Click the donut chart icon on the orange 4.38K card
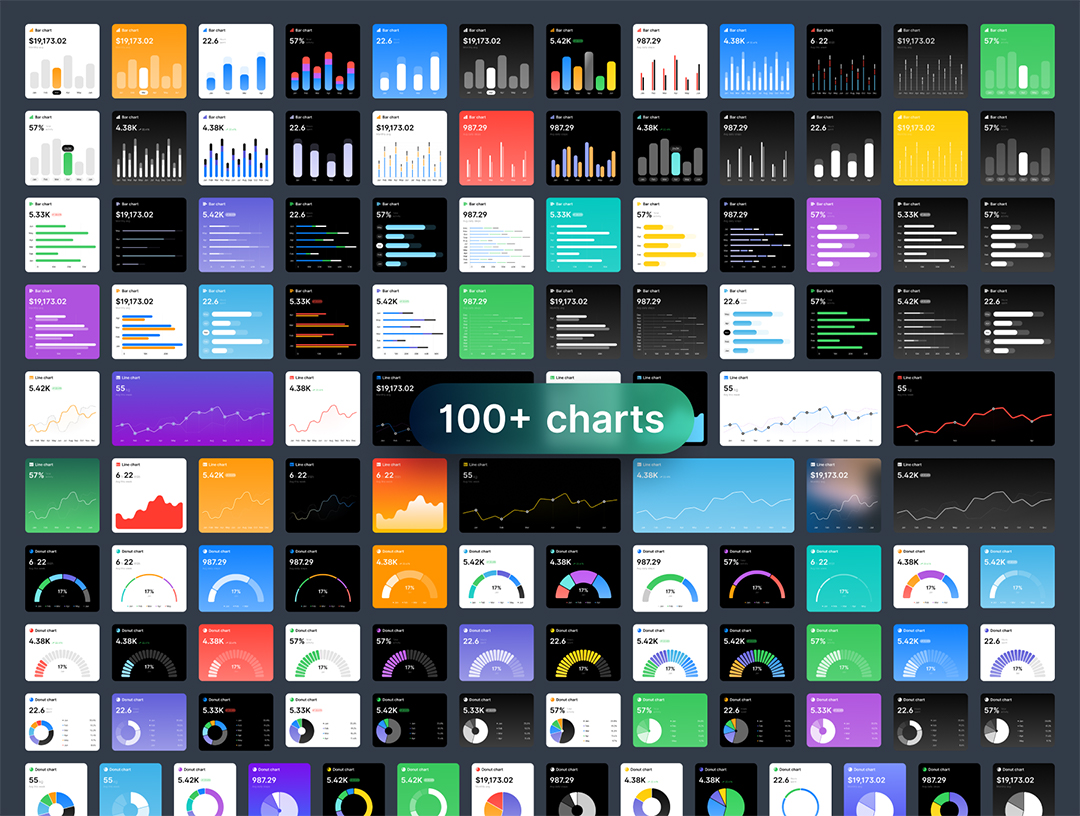Screen dimensions: 1080x816 pyautogui.click(x=378, y=551)
